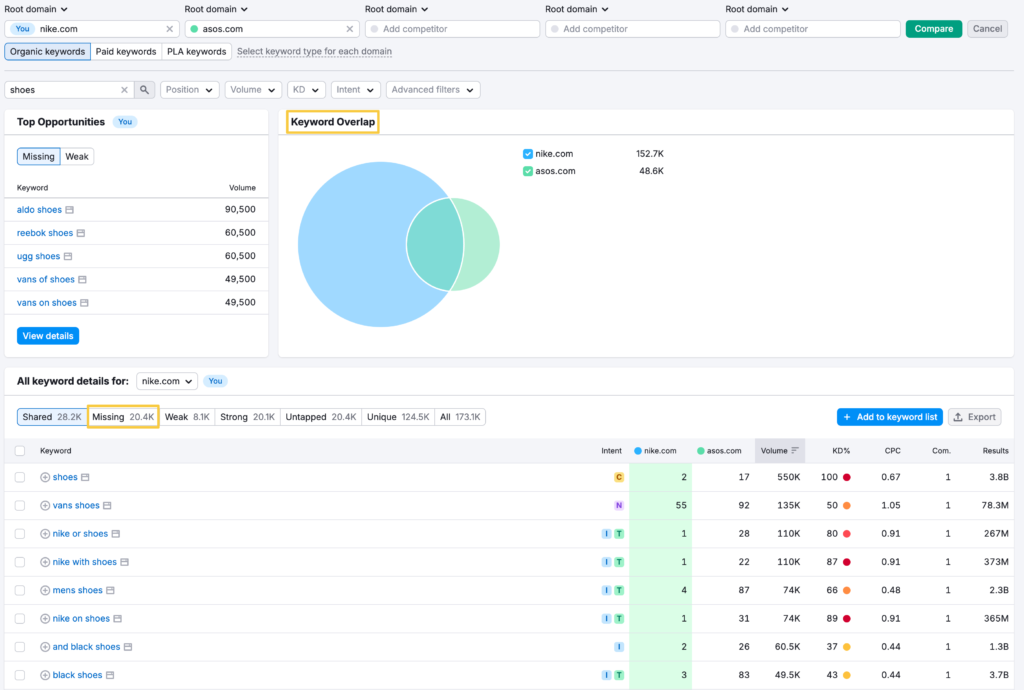The height and width of the screenshot is (690, 1024).
Task: Open the Position filter dropdown
Action: [x=189, y=90]
